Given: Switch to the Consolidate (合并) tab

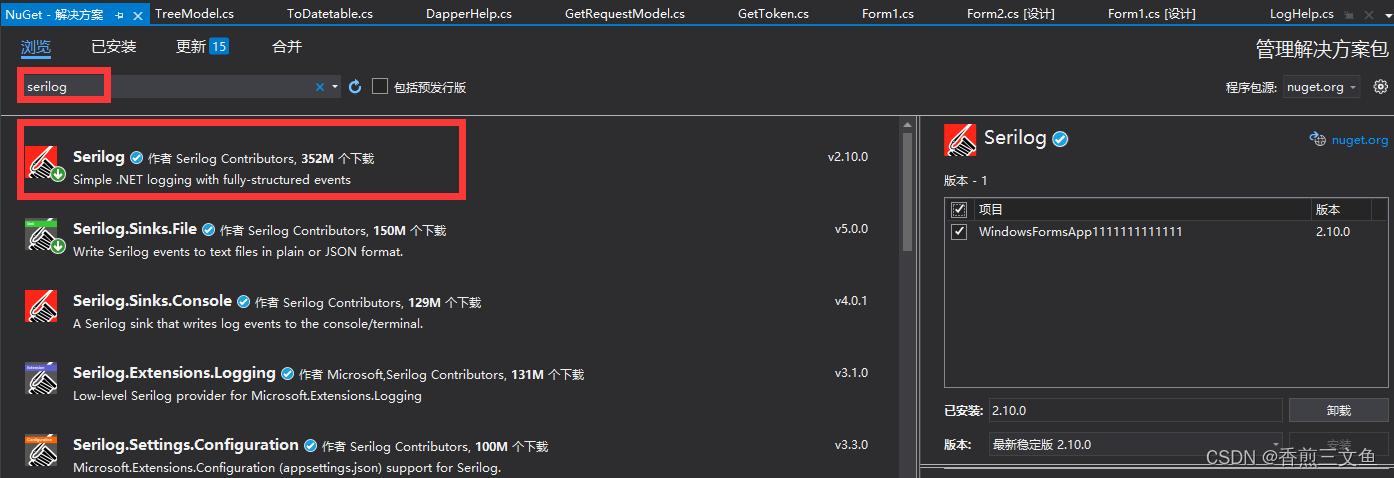Looking at the screenshot, I should pyautogui.click(x=287, y=47).
